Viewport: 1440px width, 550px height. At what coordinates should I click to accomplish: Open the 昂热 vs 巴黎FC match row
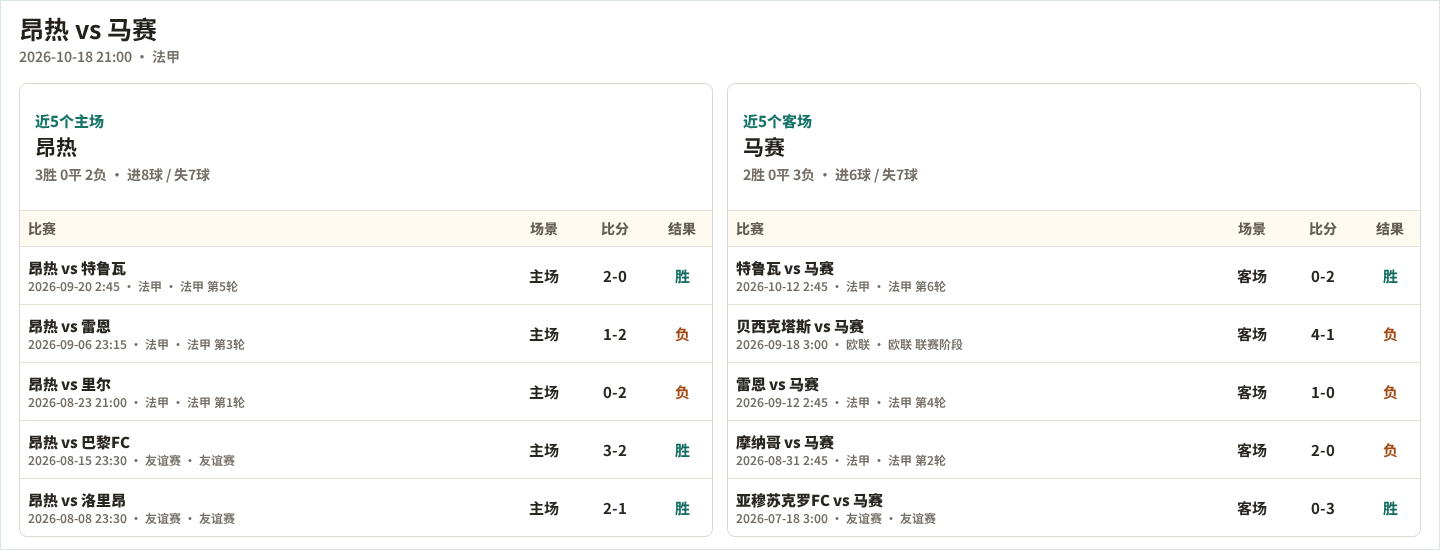[366, 450]
